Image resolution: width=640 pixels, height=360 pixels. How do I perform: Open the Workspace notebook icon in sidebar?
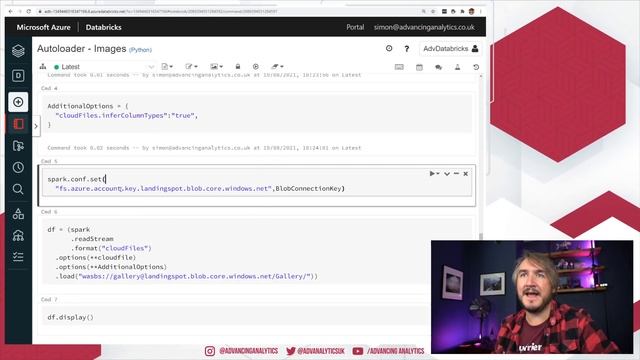click(18, 124)
